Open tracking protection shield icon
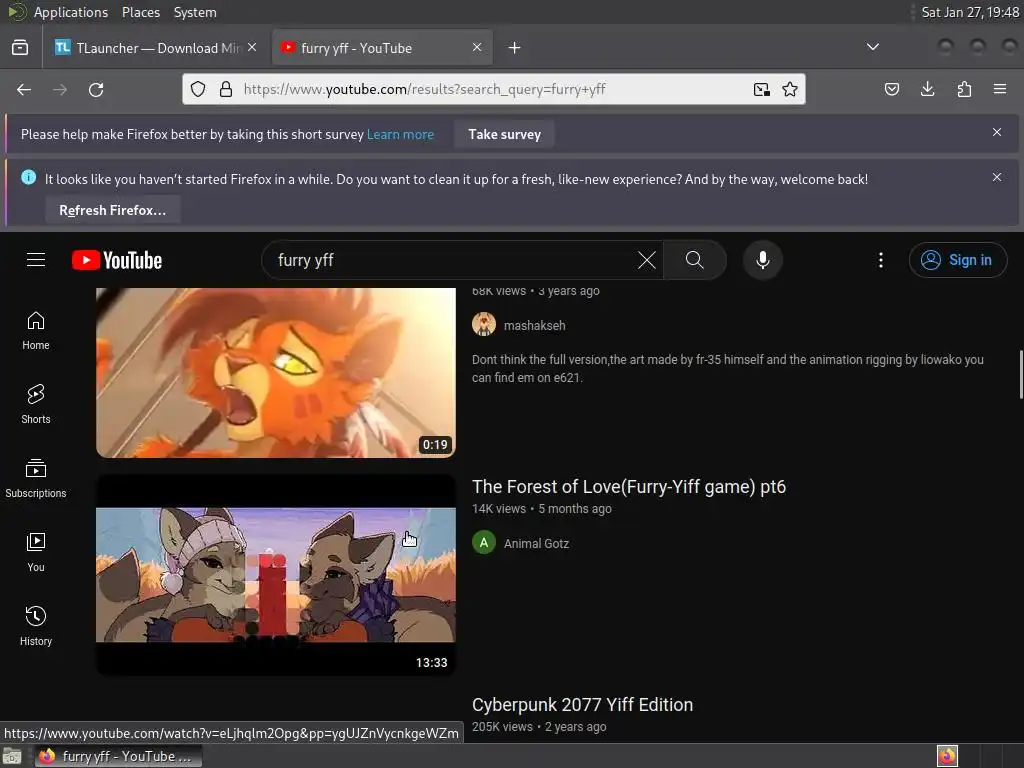The height and width of the screenshot is (768, 1024). pos(198,89)
